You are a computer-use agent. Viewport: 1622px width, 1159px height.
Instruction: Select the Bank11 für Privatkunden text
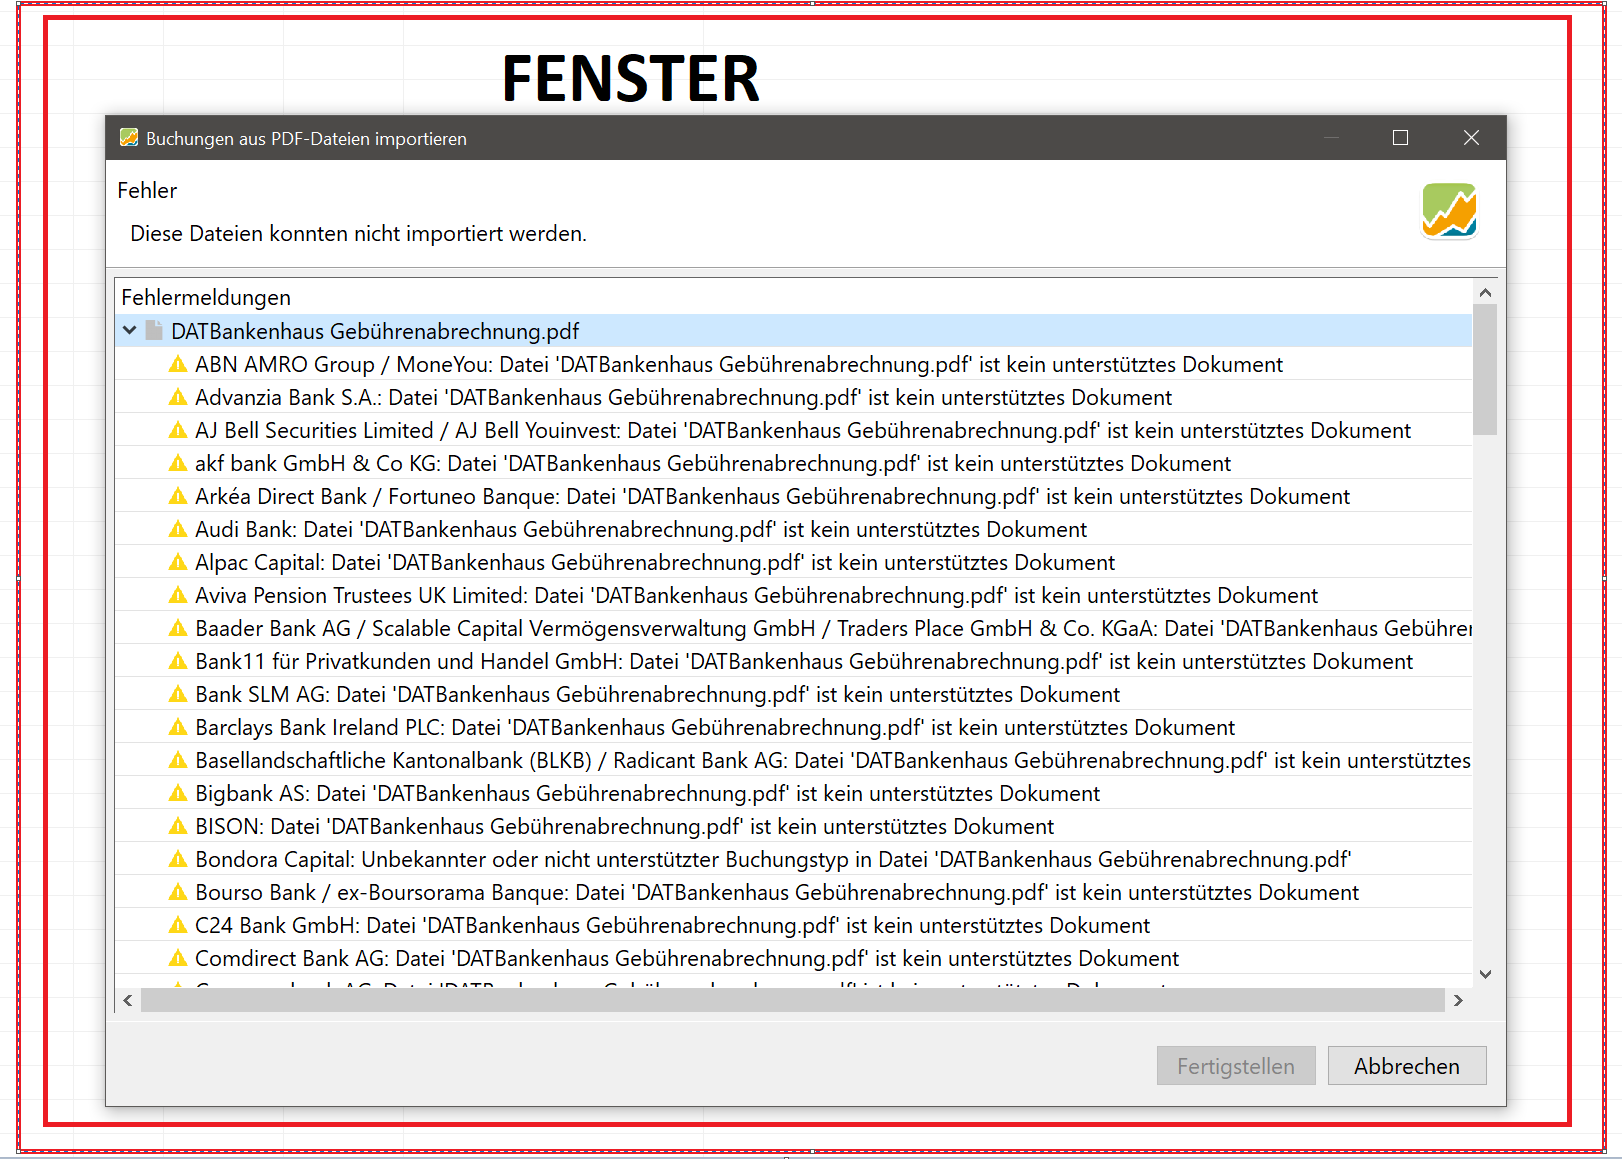pyautogui.click(x=804, y=661)
